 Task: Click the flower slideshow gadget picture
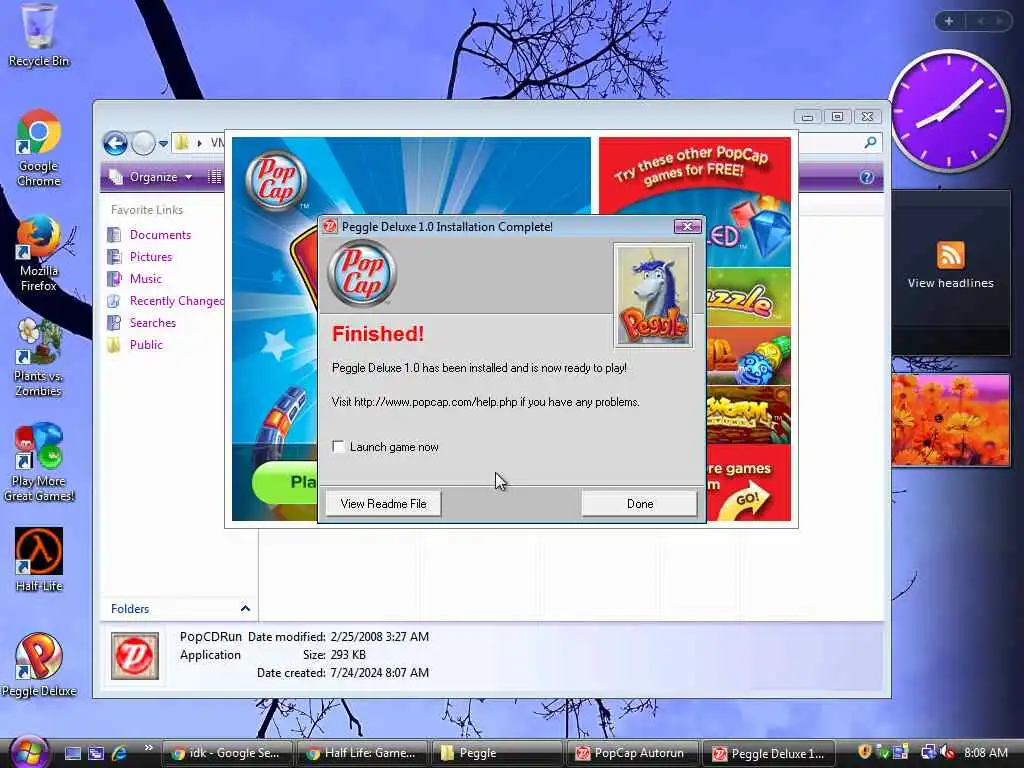point(950,420)
